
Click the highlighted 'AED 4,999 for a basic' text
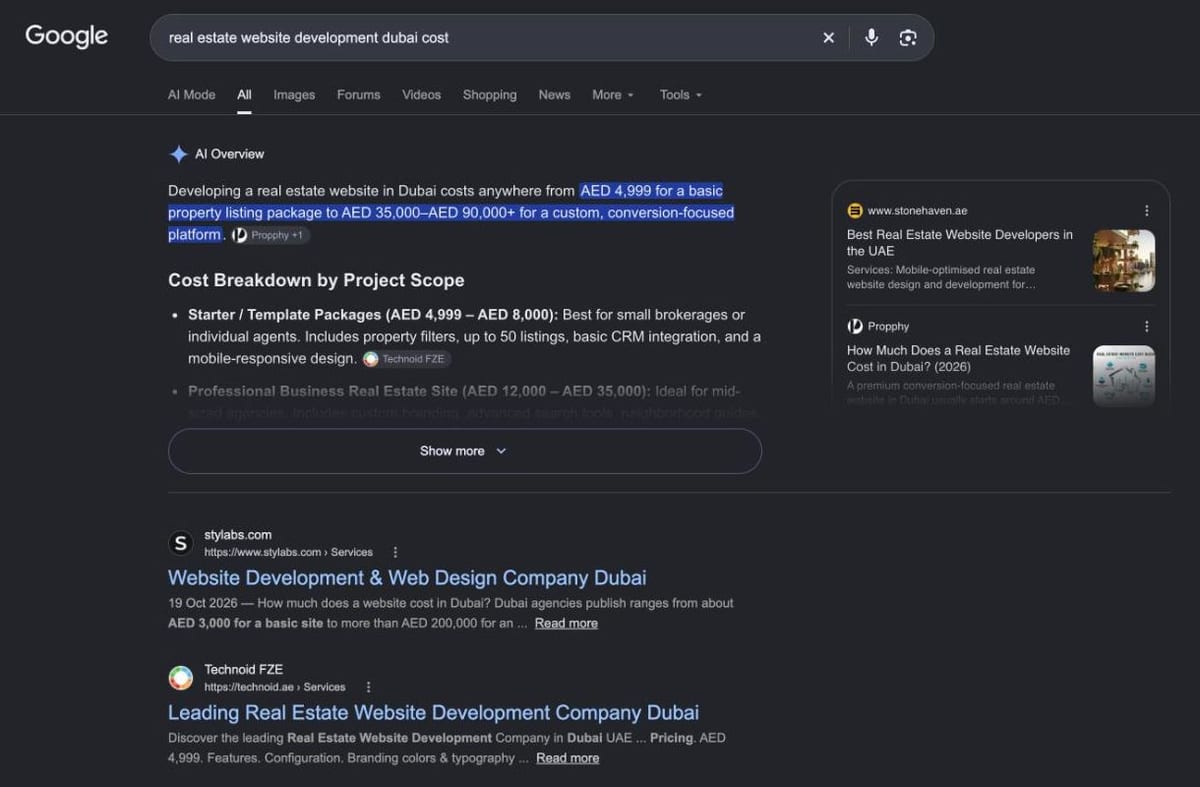(651, 191)
